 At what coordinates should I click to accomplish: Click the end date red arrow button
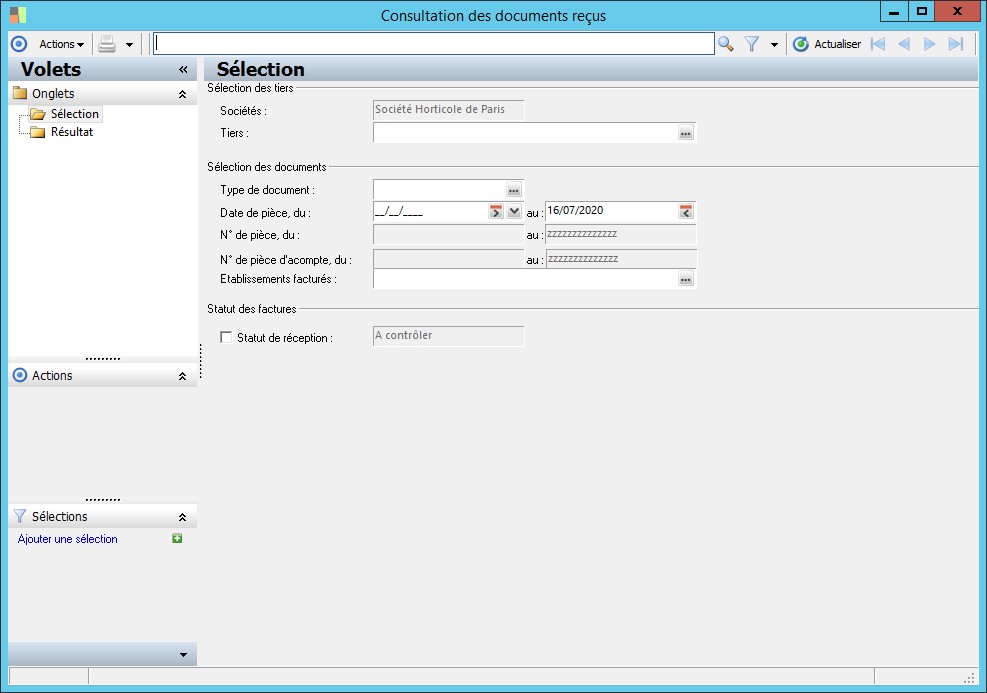685,211
